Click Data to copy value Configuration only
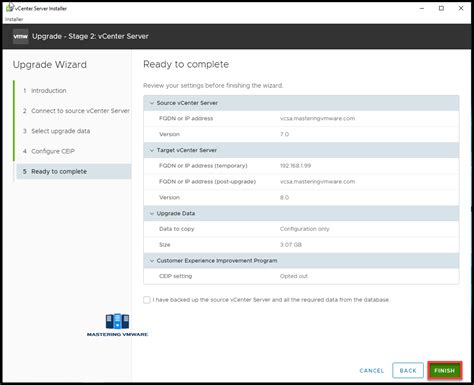 pyautogui.click(x=305, y=229)
